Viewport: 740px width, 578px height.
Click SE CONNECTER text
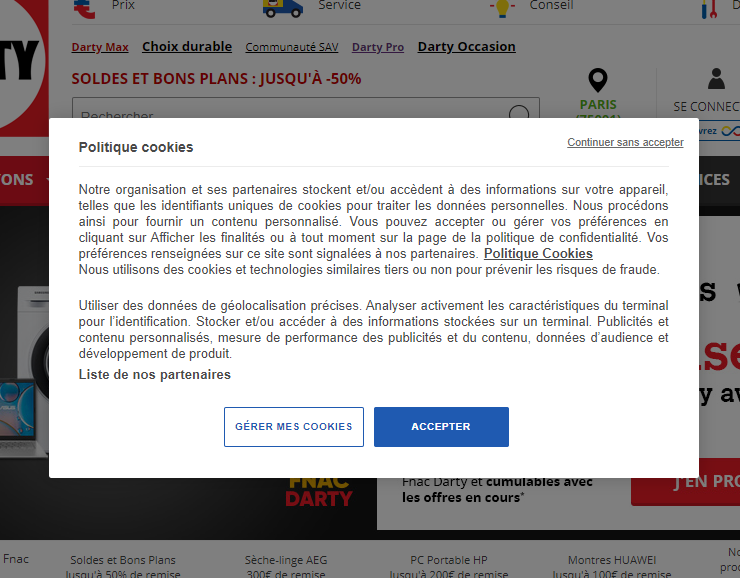click(x=706, y=107)
